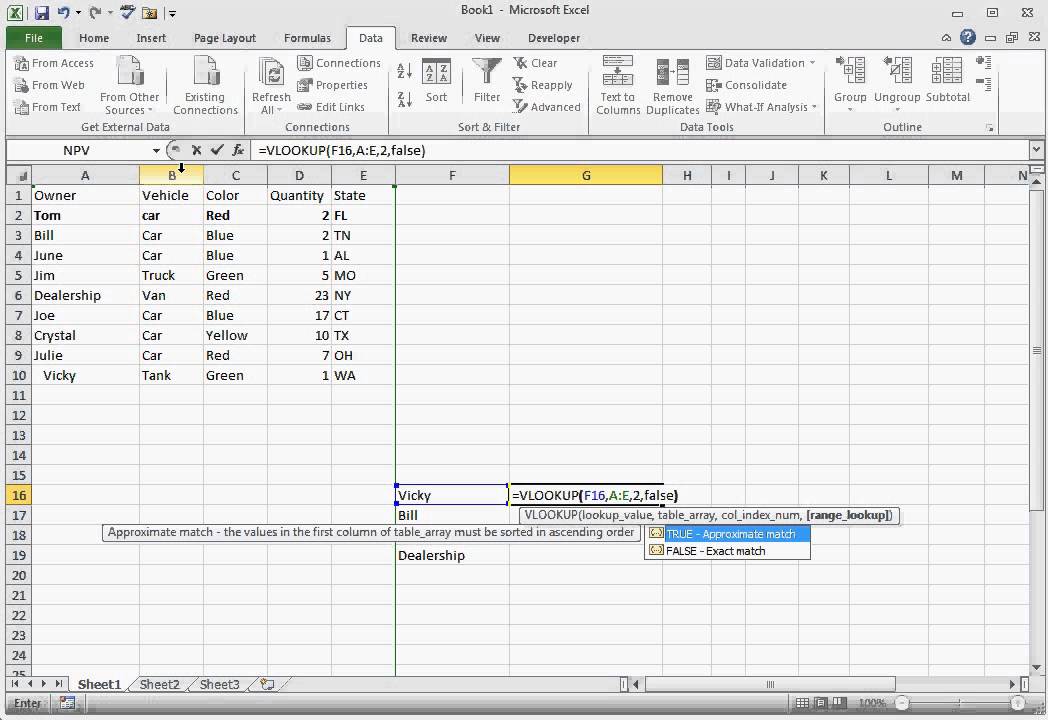Click the Insert Function fx button
This screenshot has width=1048, height=720.
tap(238, 150)
